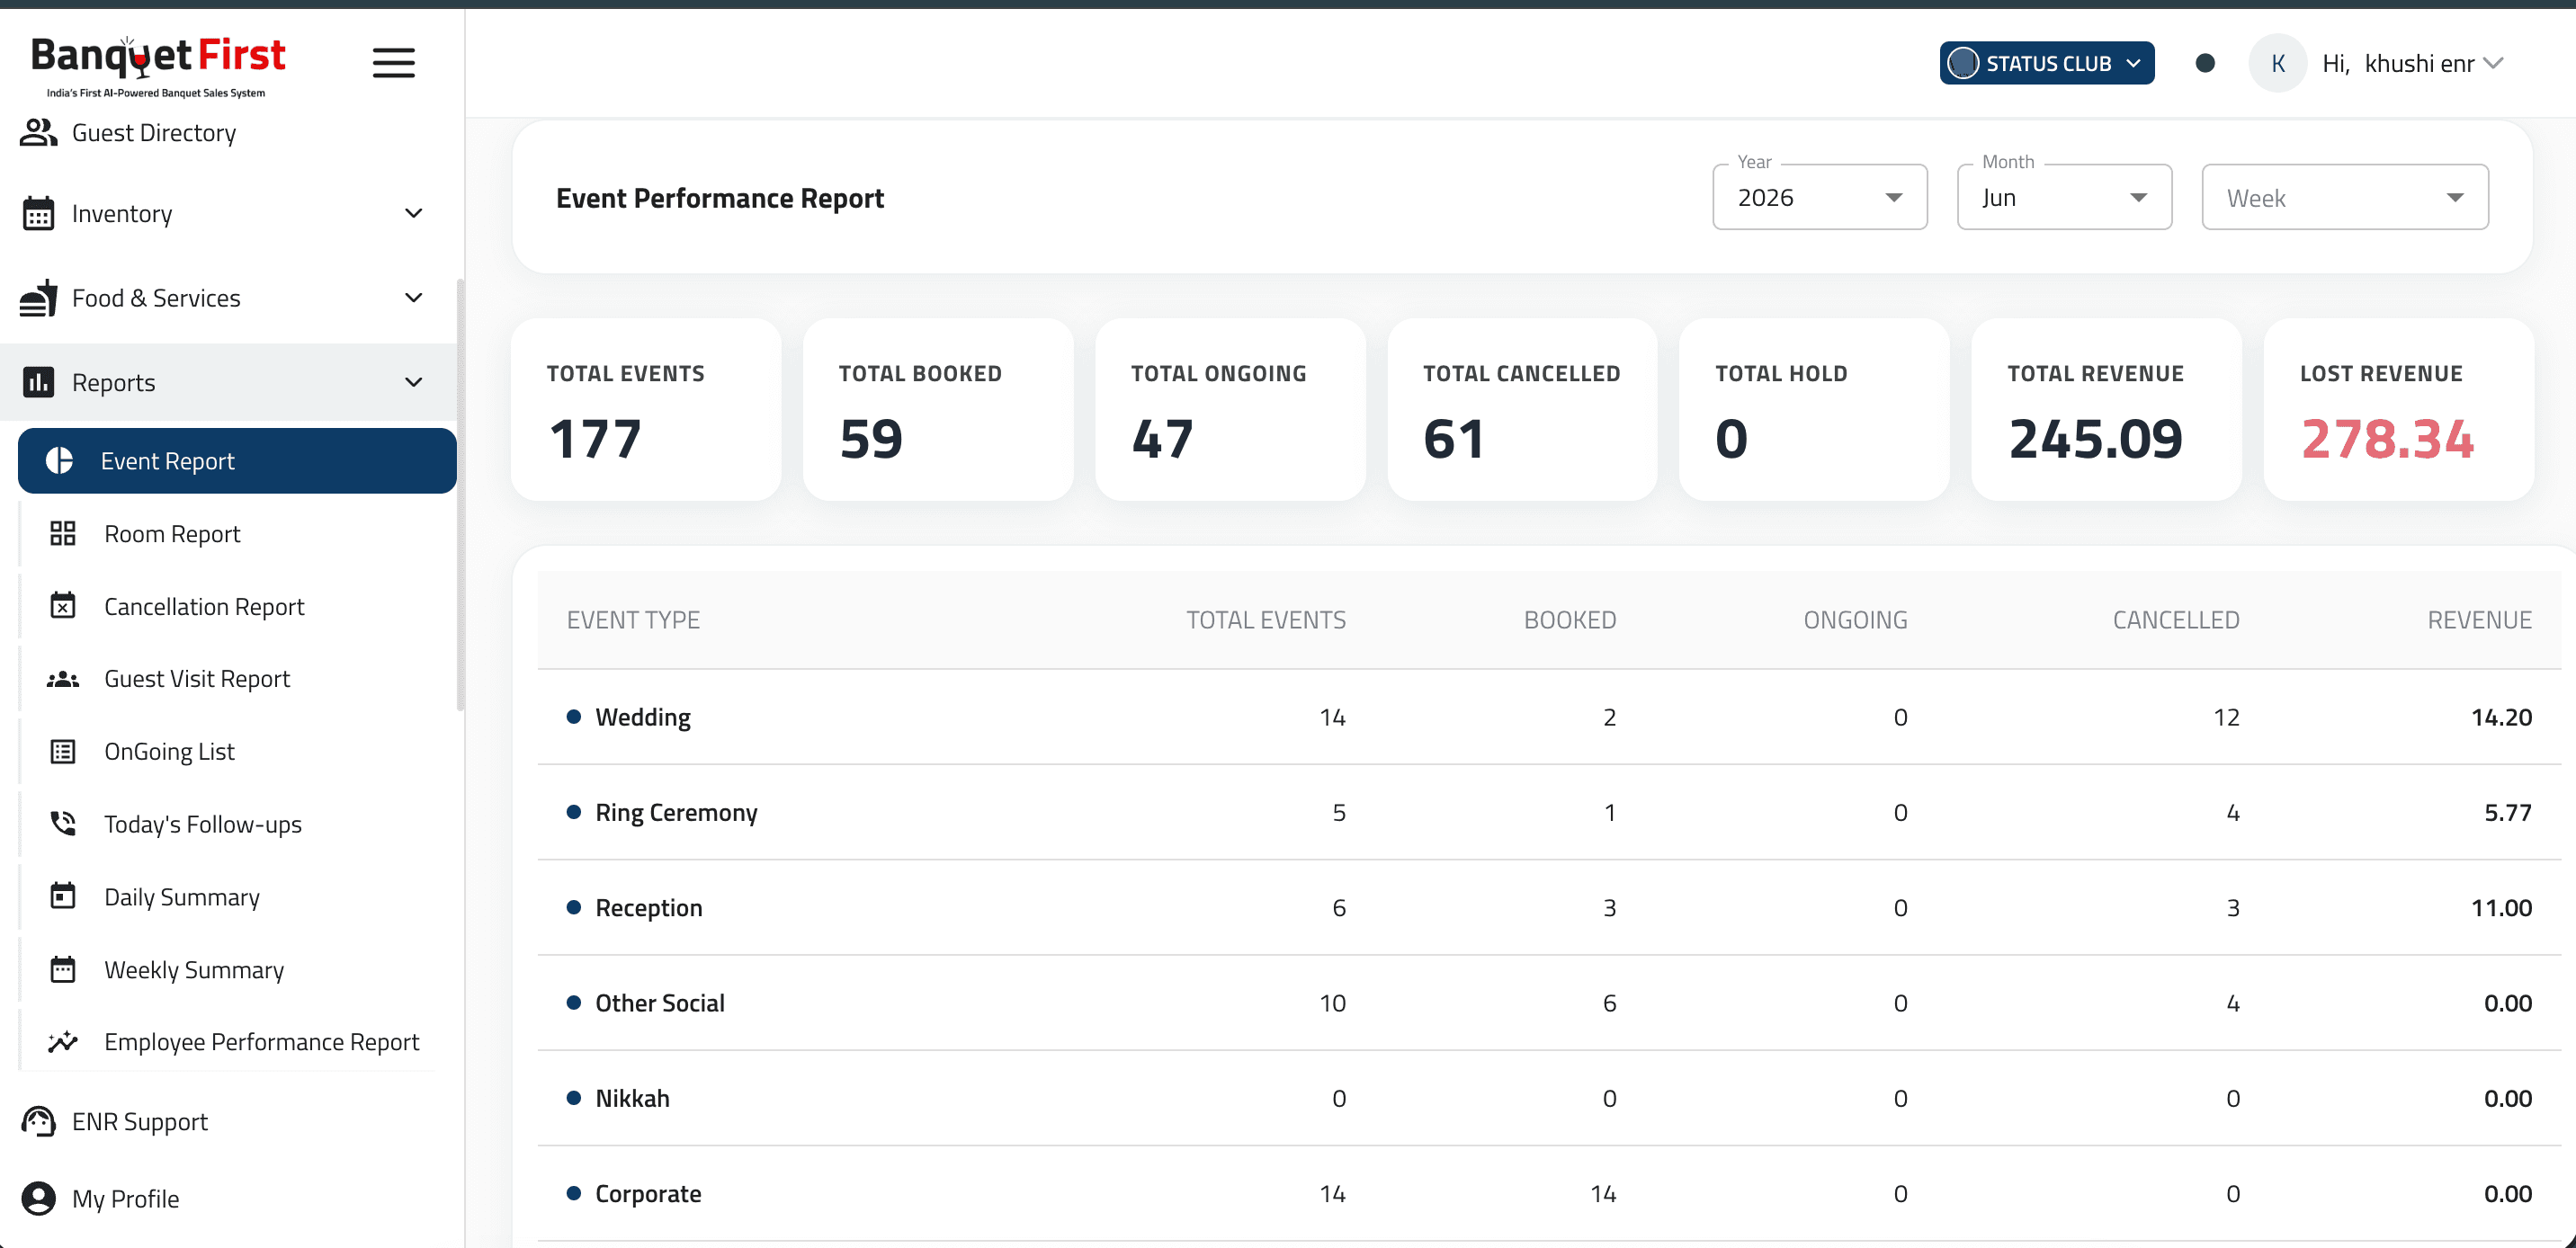The image size is (2576, 1248).
Task: Click the Event Report pie chart icon
Action: point(60,460)
